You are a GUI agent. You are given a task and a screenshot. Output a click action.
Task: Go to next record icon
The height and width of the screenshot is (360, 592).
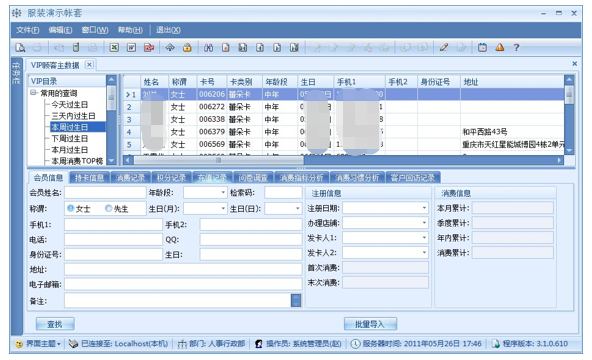pos(277,48)
